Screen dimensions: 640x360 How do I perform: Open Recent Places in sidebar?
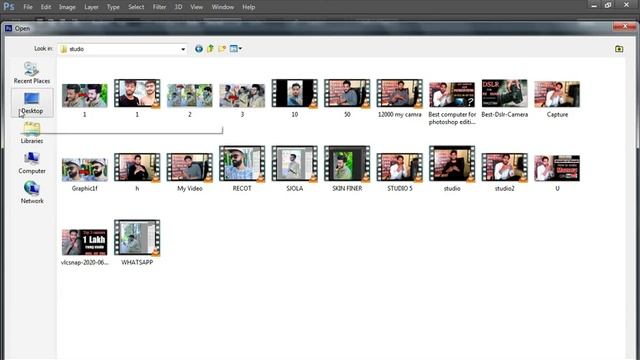pos(32,73)
